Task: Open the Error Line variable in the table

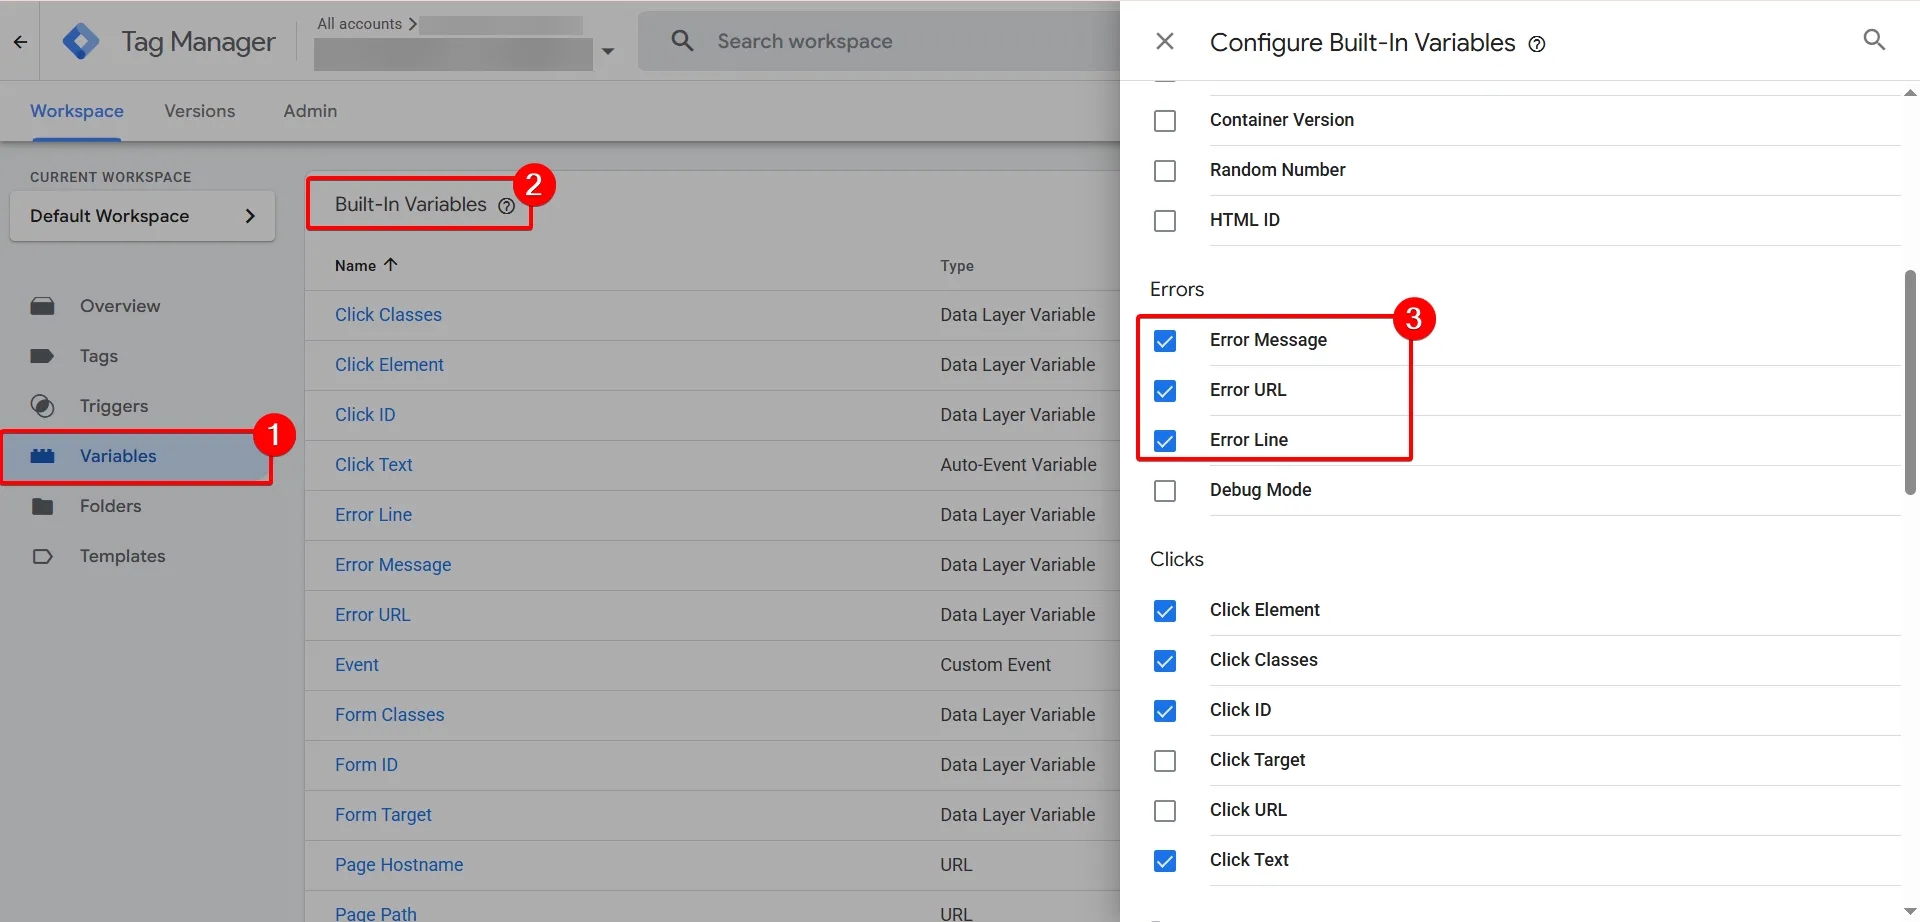Action: pos(373,515)
